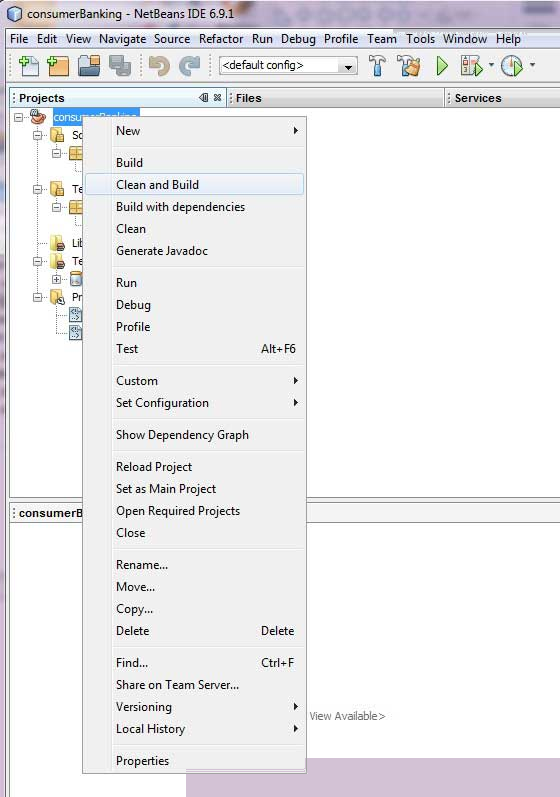Click the Debug Main Project icon
This screenshot has height=797, width=560.
[x=471, y=66]
